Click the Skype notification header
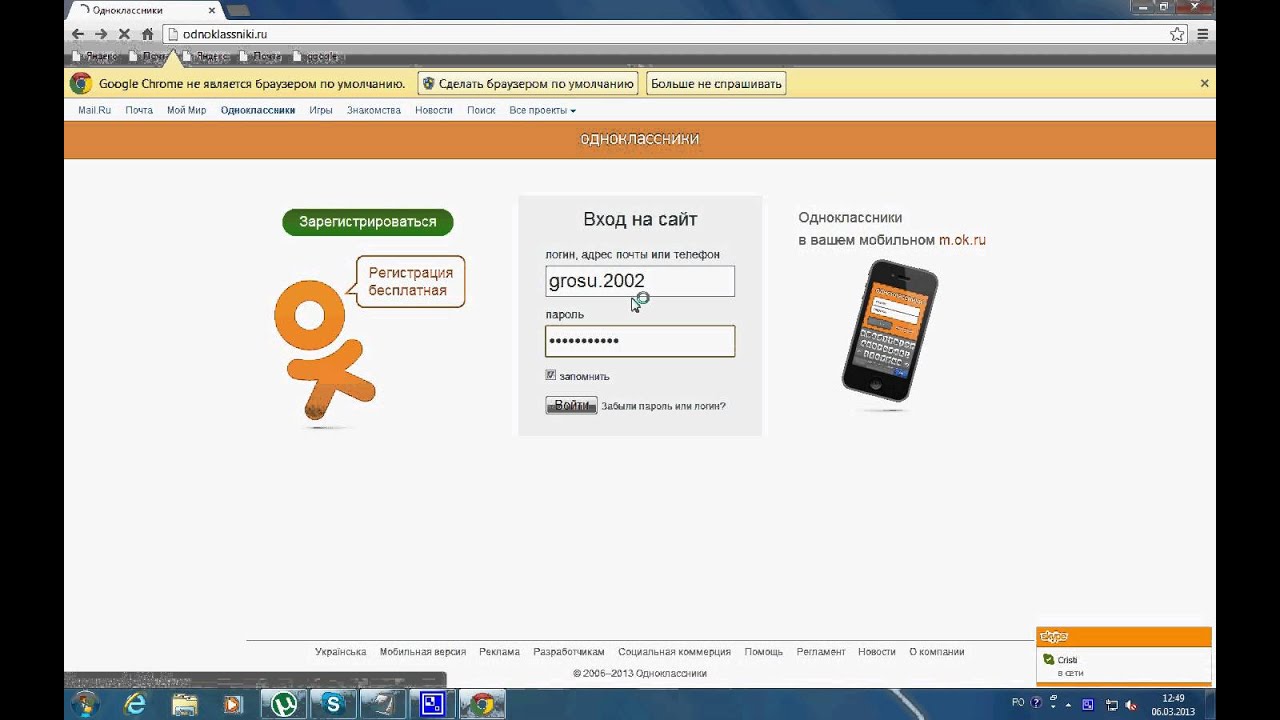The width and height of the screenshot is (1280, 720). (1123, 637)
